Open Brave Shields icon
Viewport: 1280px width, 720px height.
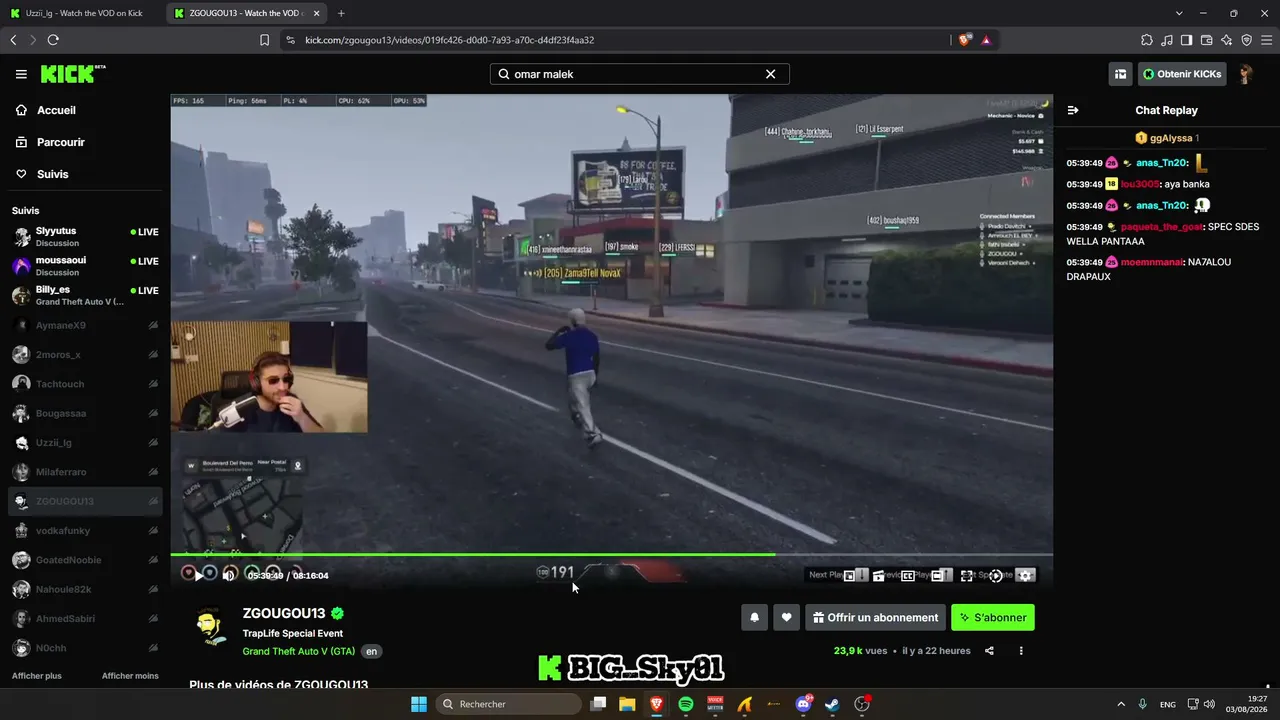(x=964, y=40)
